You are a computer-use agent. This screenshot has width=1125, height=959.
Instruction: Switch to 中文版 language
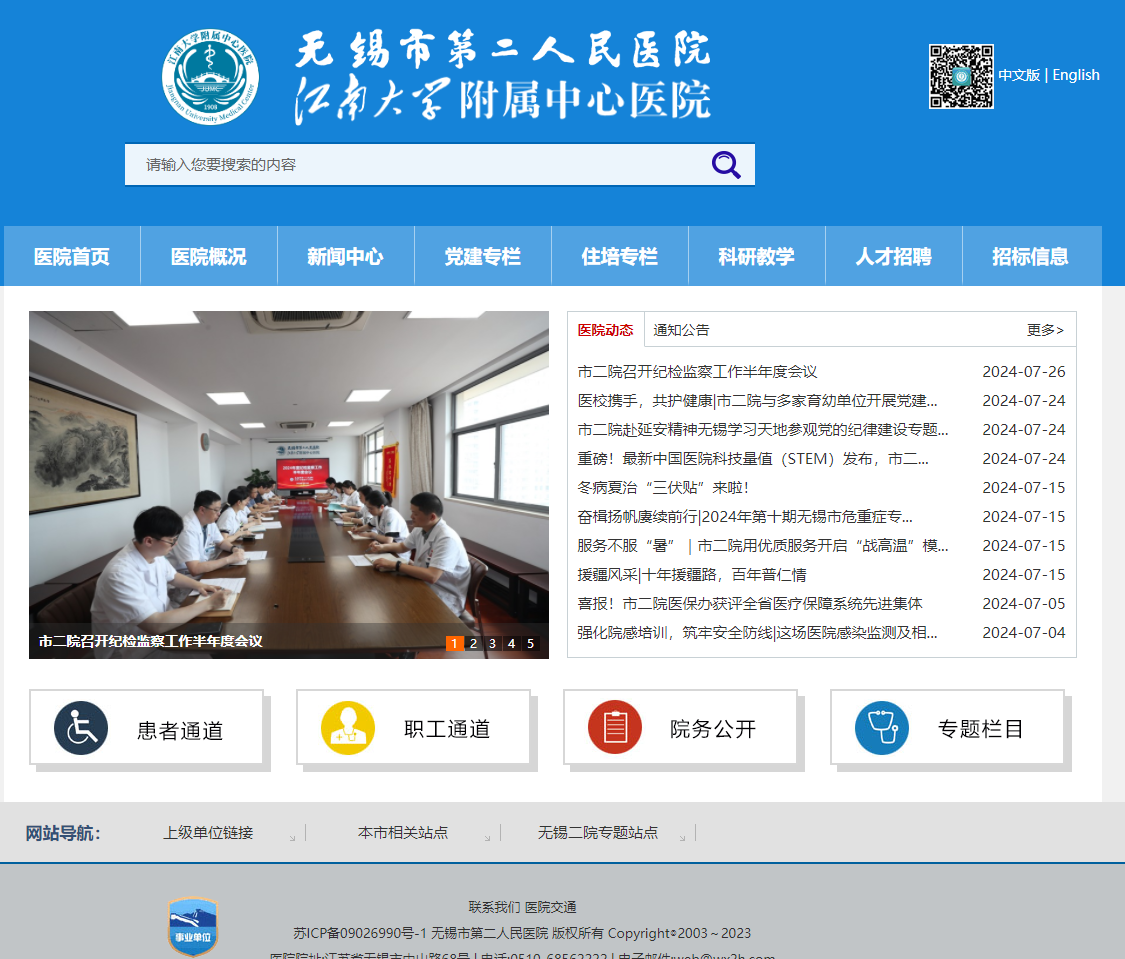click(x=1019, y=75)
